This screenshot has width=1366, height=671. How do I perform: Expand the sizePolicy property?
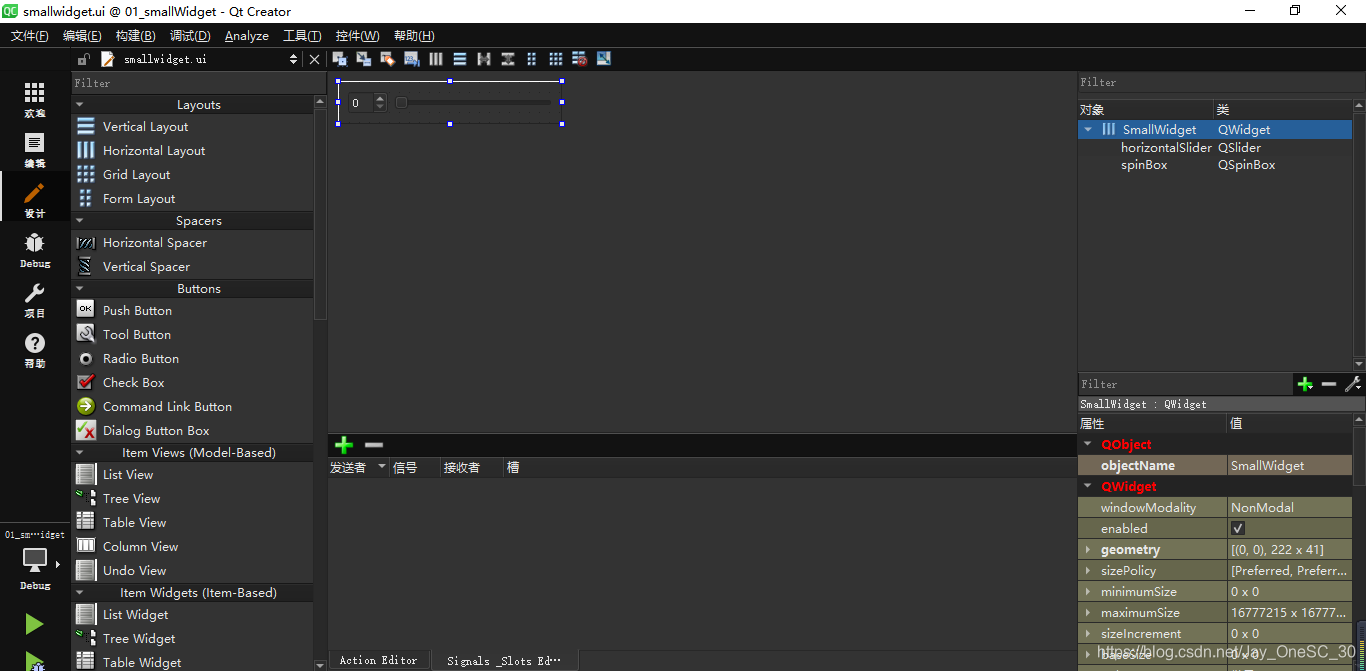pyautogui.click(x=1088, y=571)
